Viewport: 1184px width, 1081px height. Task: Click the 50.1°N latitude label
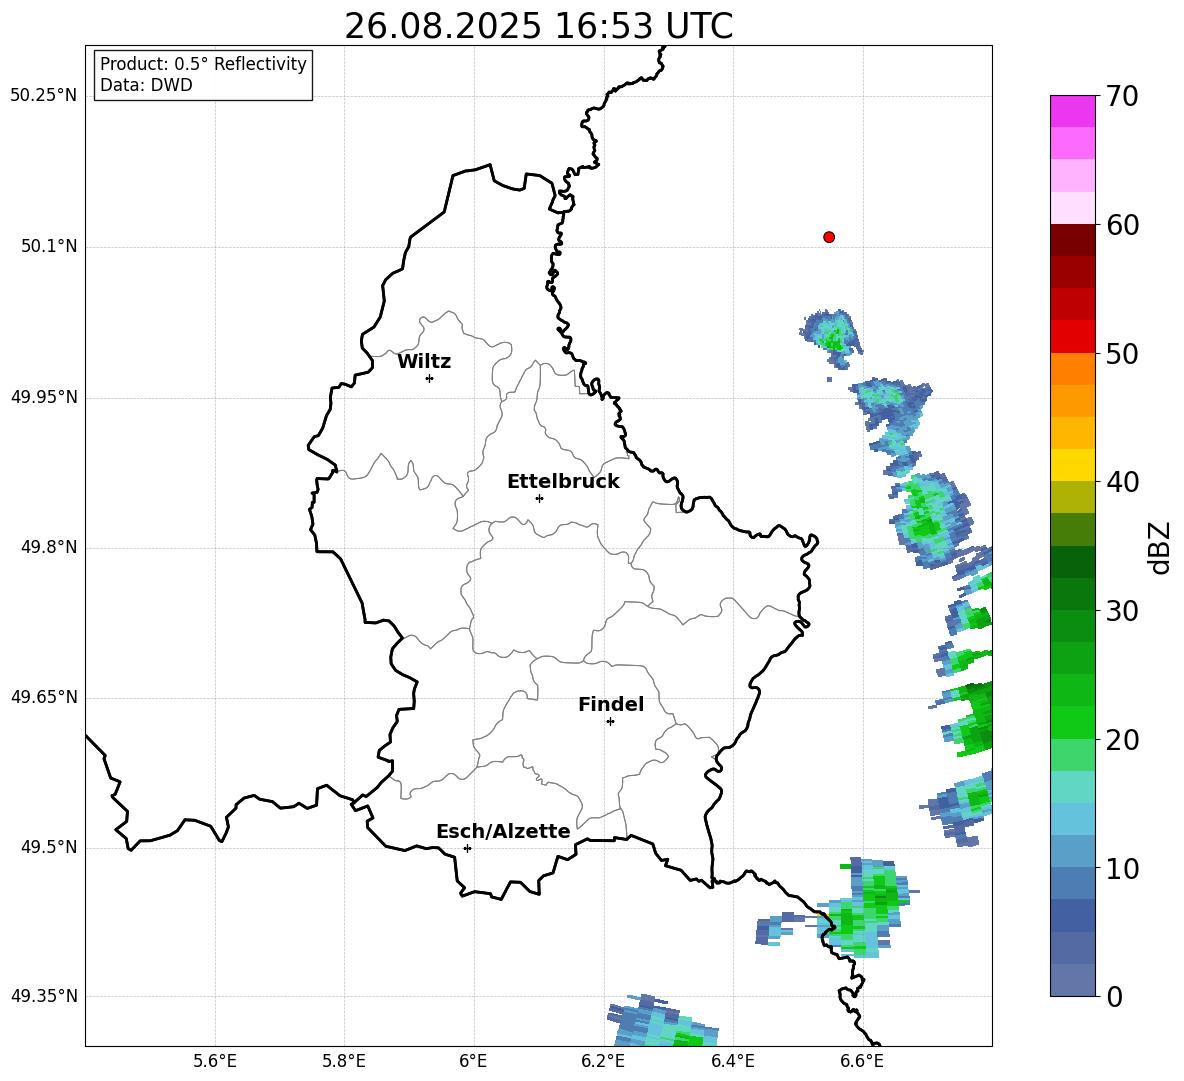coord(49,247)
